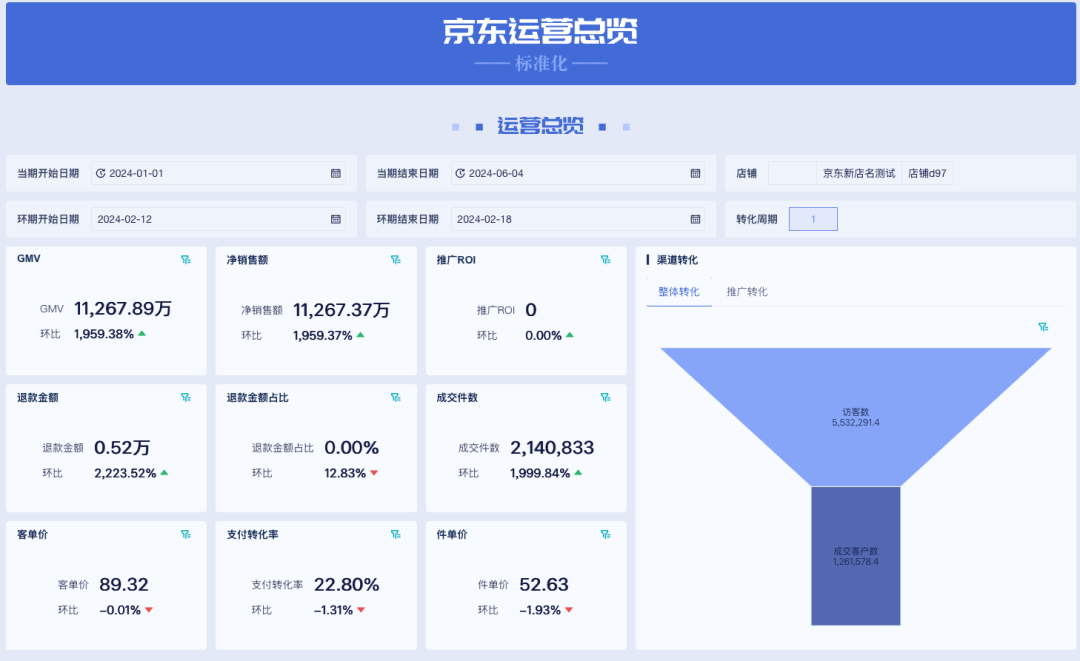
Task: Select the 京东新店名测试 store option
Action: [x=859, y=174]
